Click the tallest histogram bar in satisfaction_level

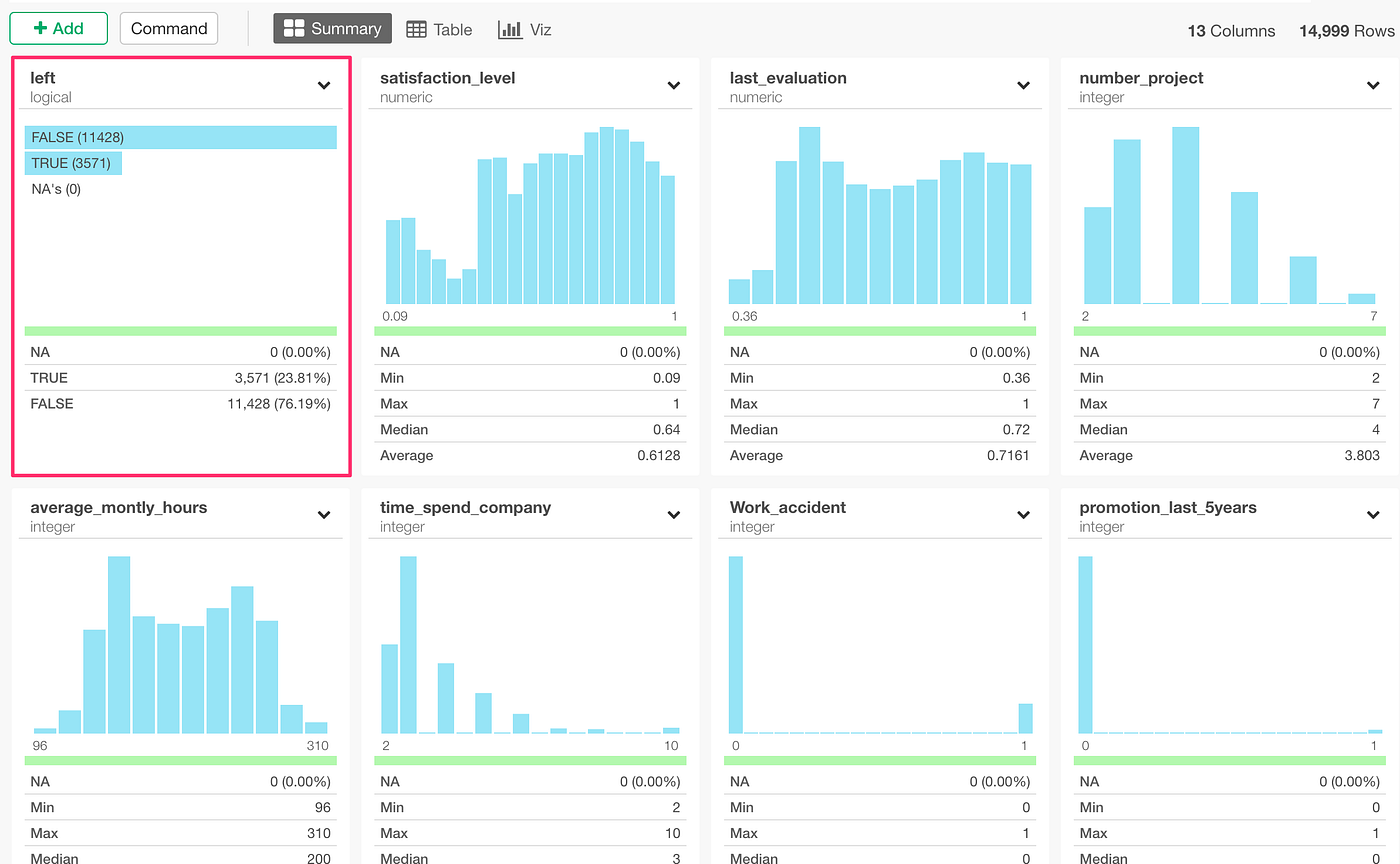605,200
